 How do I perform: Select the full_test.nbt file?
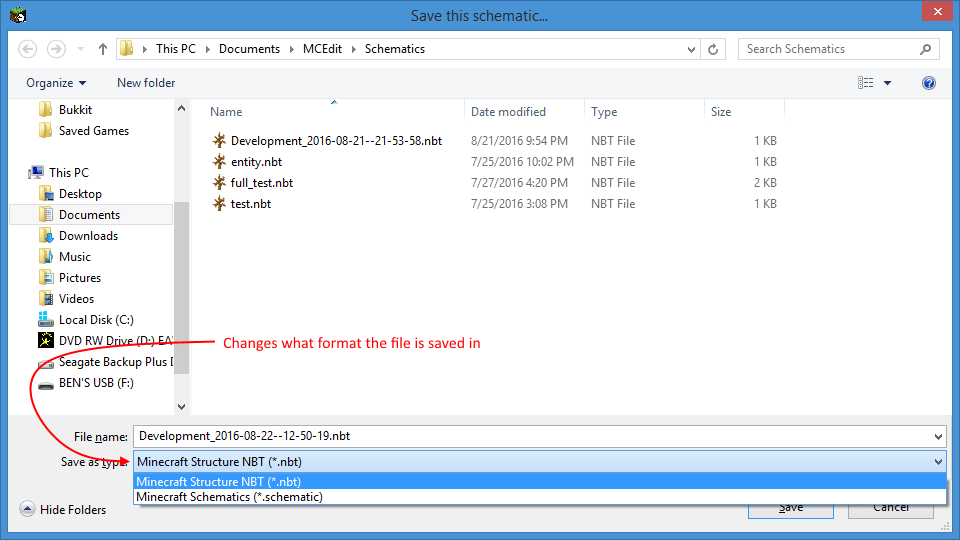click(261, 182)
